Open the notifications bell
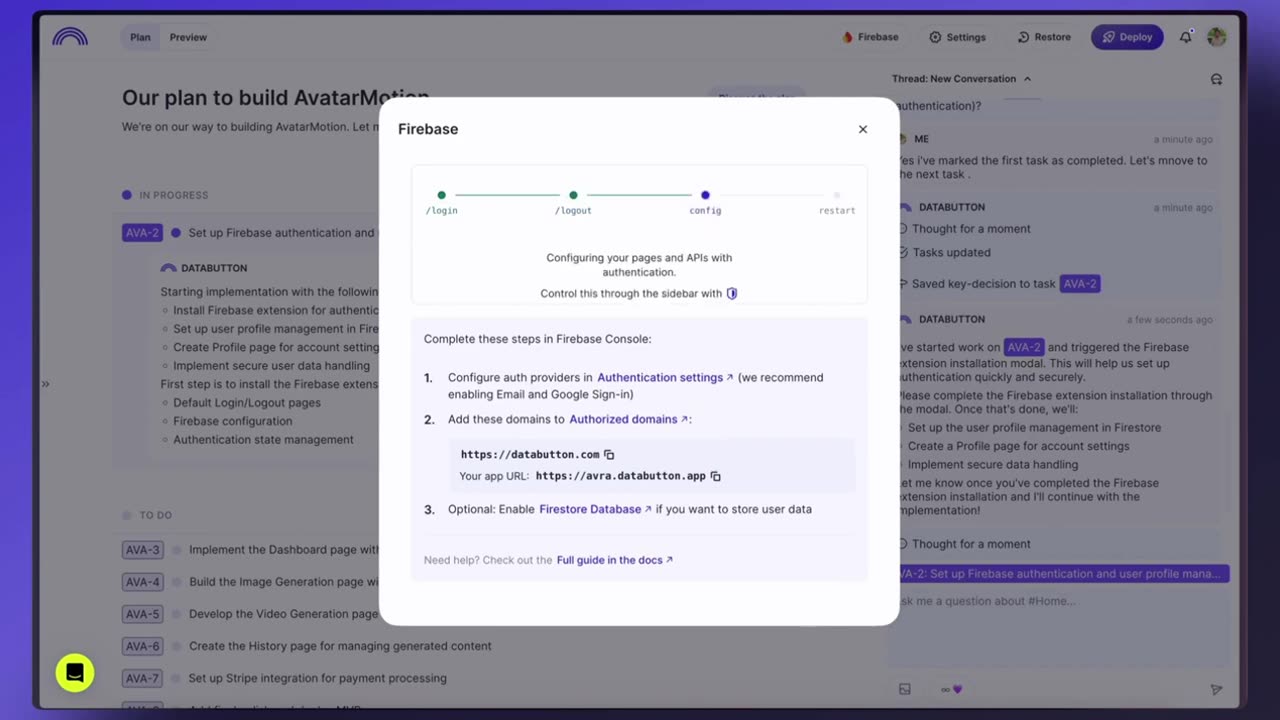 tap(1185, 37)
